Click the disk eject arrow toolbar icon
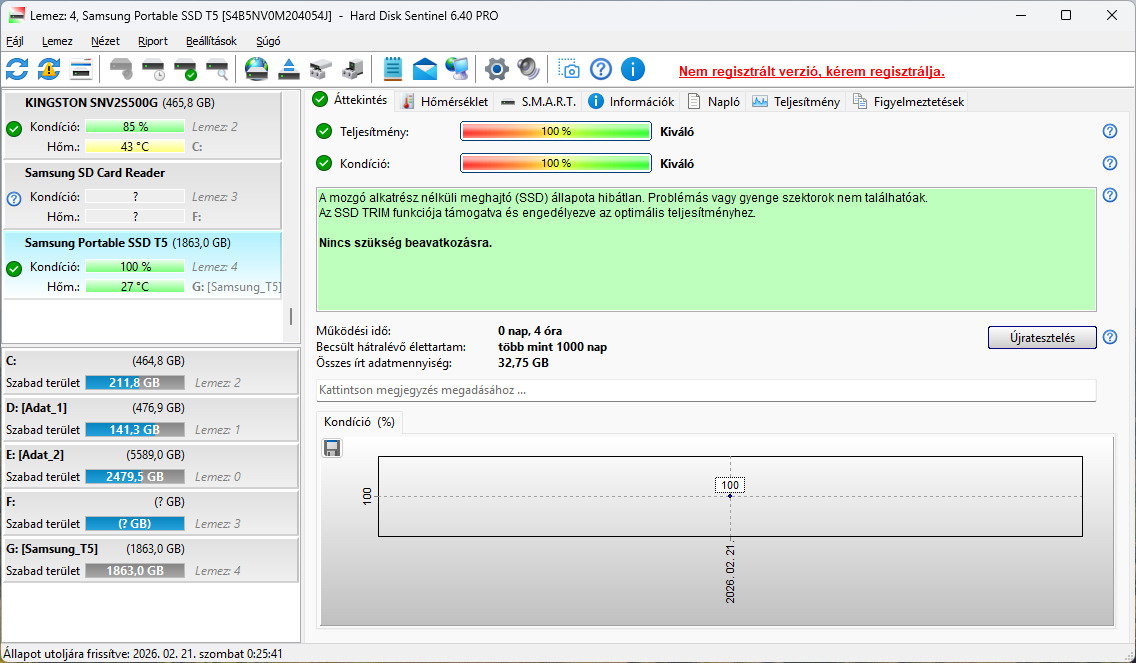 coord(289,70)
